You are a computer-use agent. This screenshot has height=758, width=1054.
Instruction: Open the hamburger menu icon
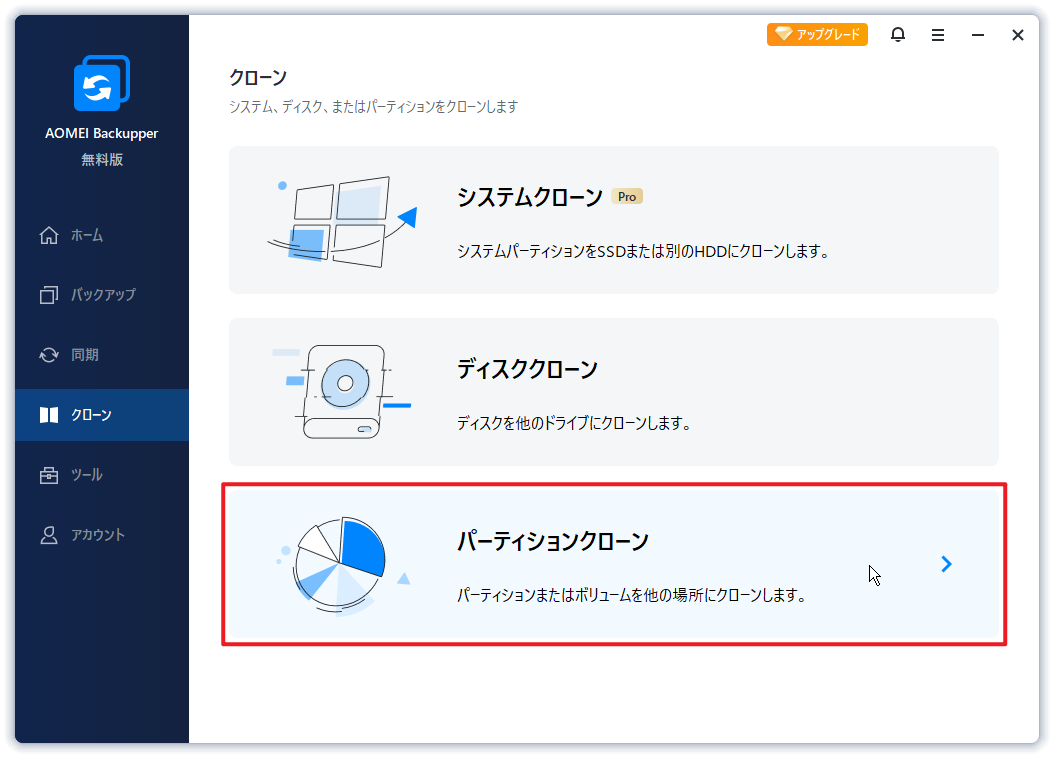coord(937,34)
